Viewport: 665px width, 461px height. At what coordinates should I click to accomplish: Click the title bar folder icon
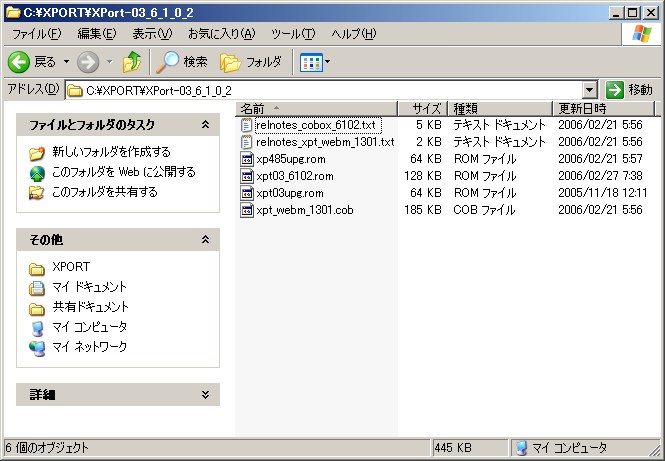tap(13, 12)
